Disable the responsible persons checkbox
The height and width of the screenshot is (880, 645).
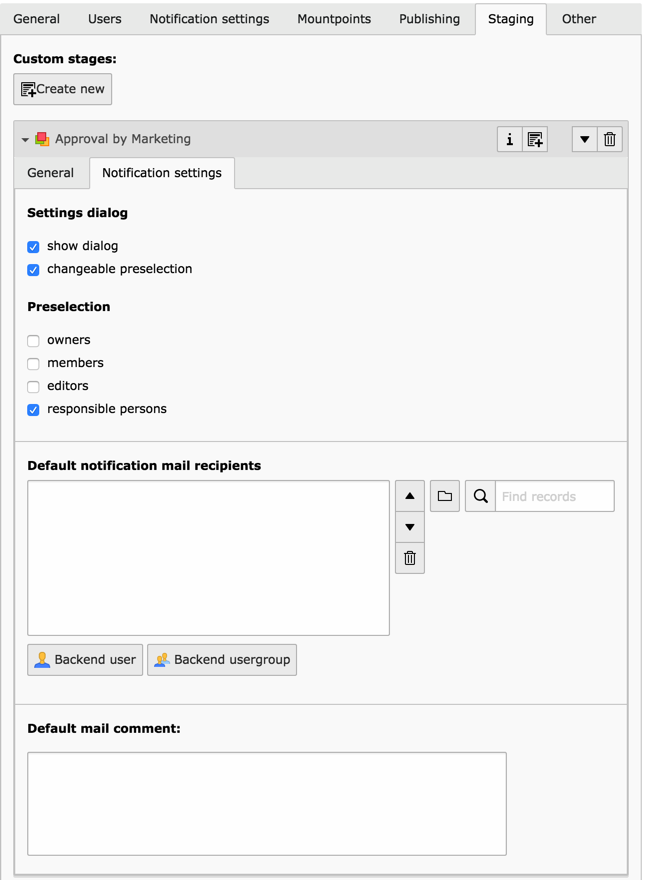click(x=32, y=409)
